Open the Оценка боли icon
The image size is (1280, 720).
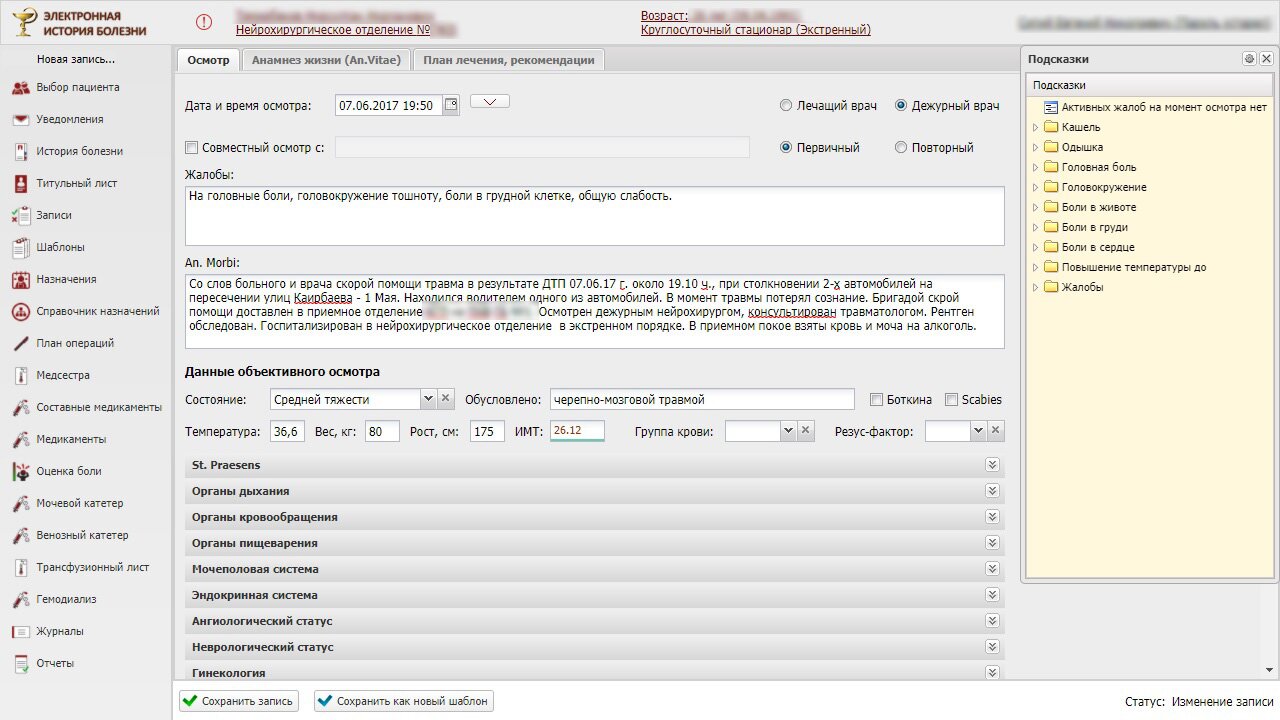click(20, 472)
